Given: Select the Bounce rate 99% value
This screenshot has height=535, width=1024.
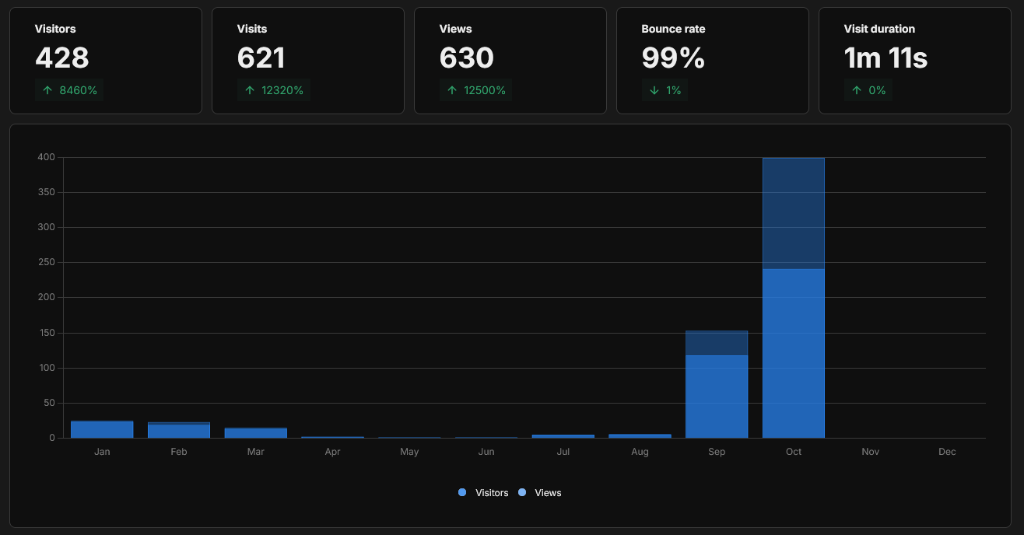Looking at the screenshot, I should tap(673, 59).
